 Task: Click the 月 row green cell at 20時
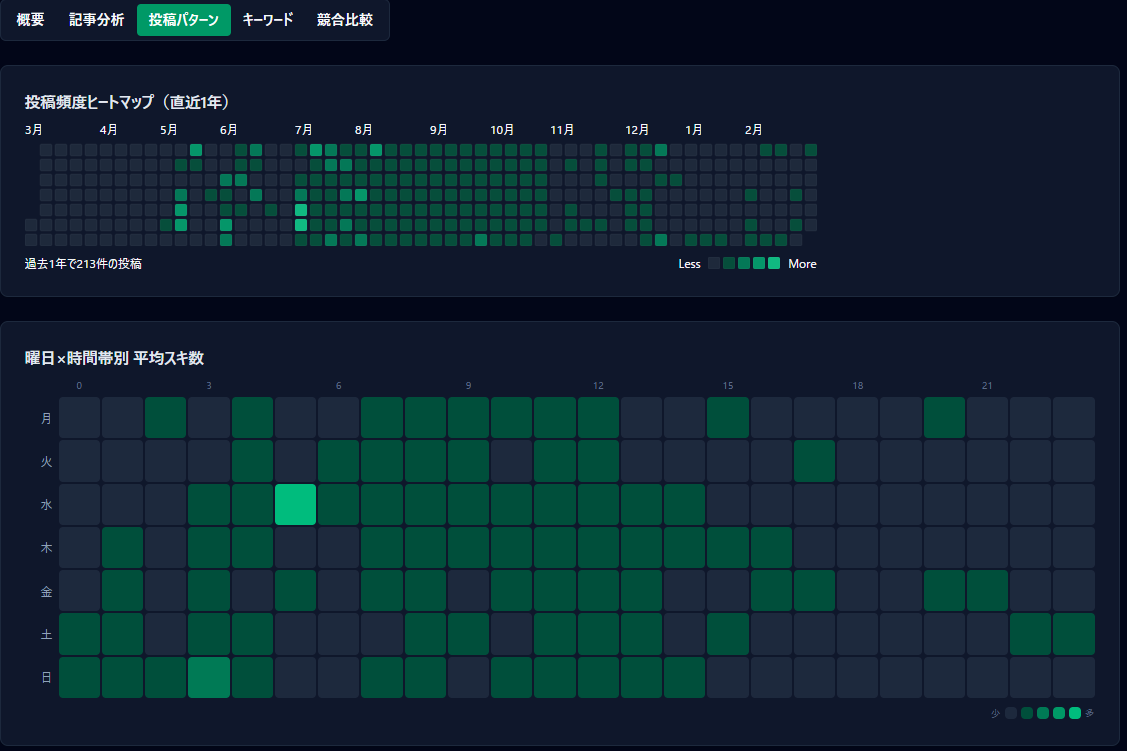944,418
